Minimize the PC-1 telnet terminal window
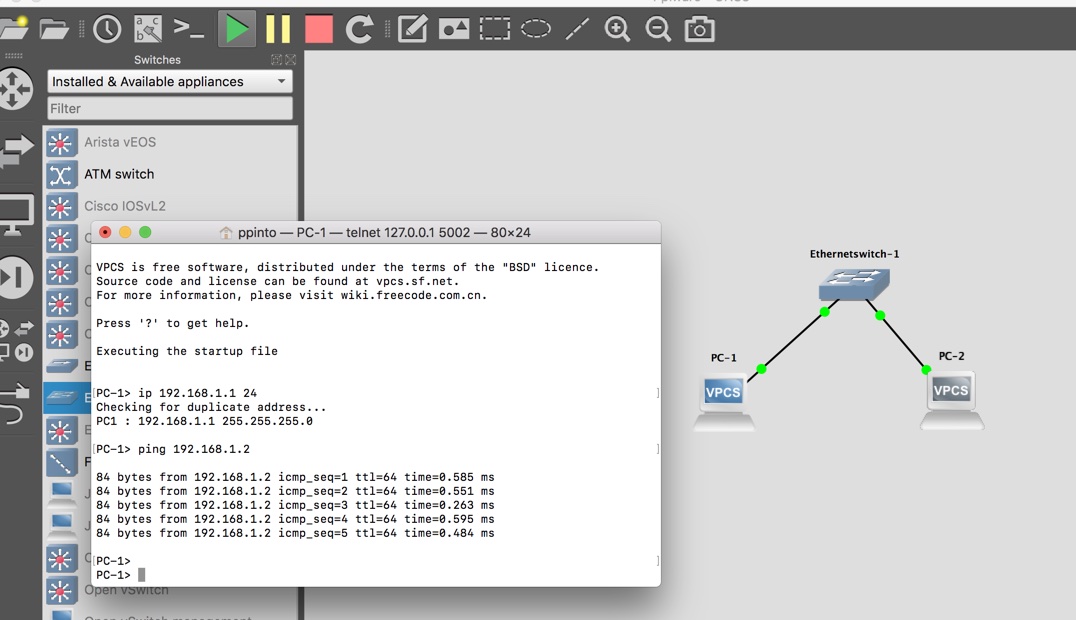 tap(125, 232)
